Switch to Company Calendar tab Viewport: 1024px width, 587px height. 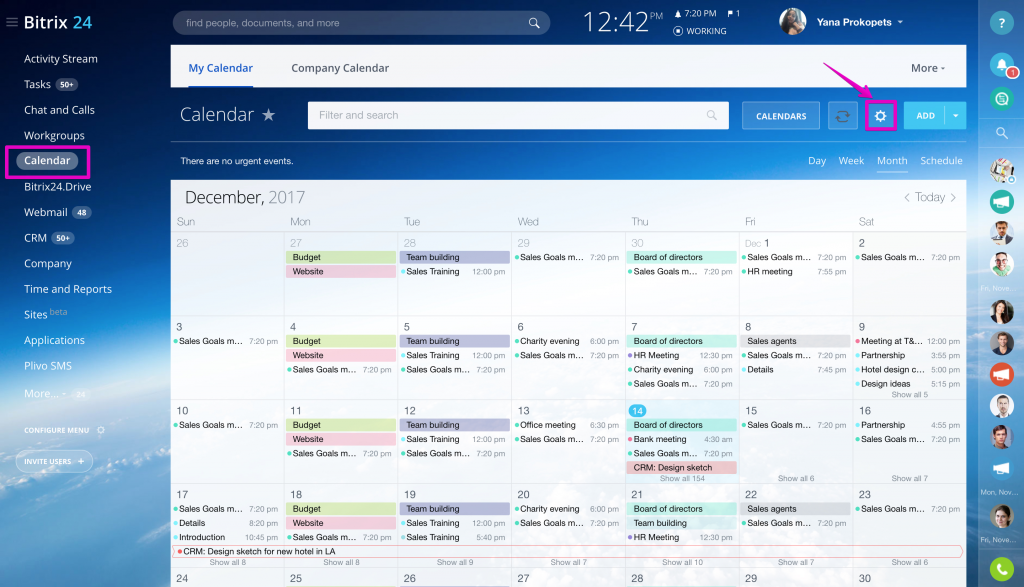(340, 68)
